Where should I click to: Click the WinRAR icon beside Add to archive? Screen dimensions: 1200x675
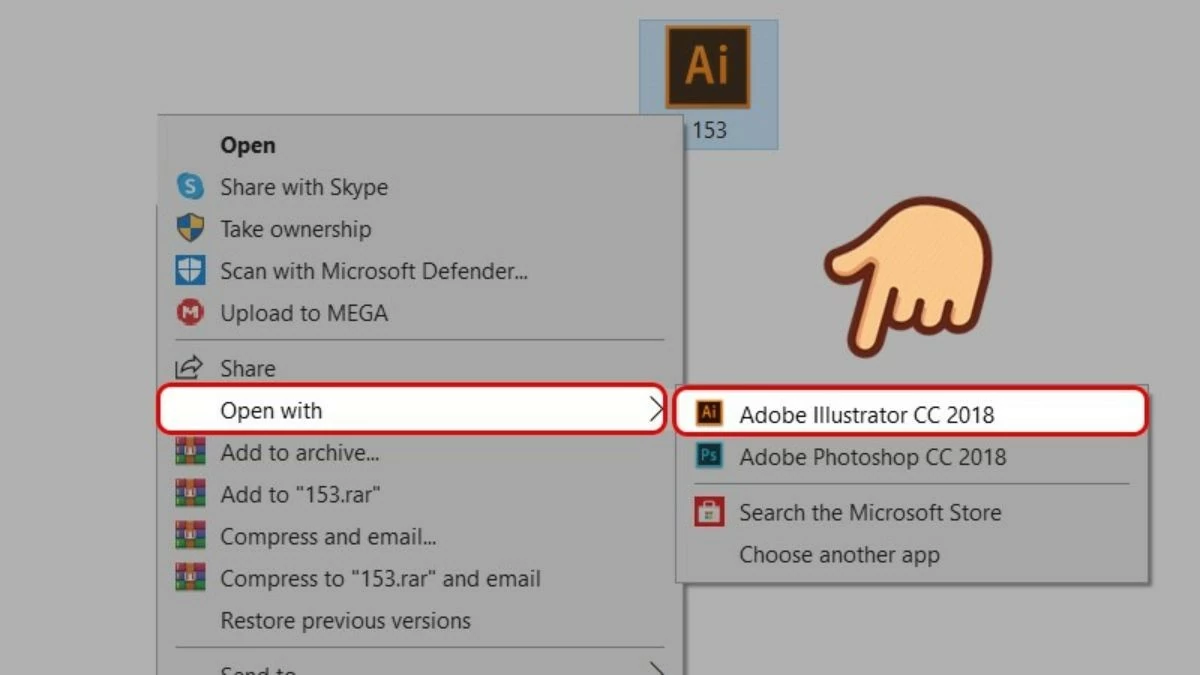click(190, 452)
